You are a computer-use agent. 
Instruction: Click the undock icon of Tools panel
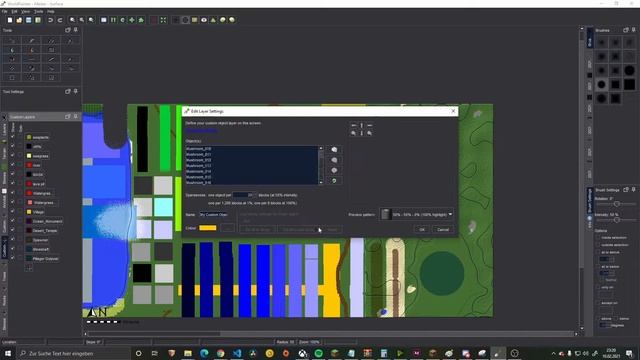(x=68, y=30)
